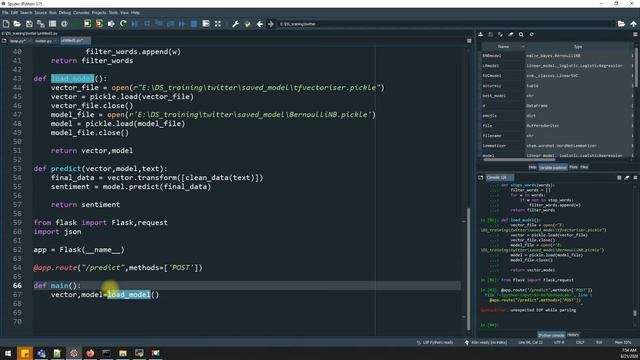640x360 pixels.
Task: Click LSP Python ready status
Action: coord(434,342)
